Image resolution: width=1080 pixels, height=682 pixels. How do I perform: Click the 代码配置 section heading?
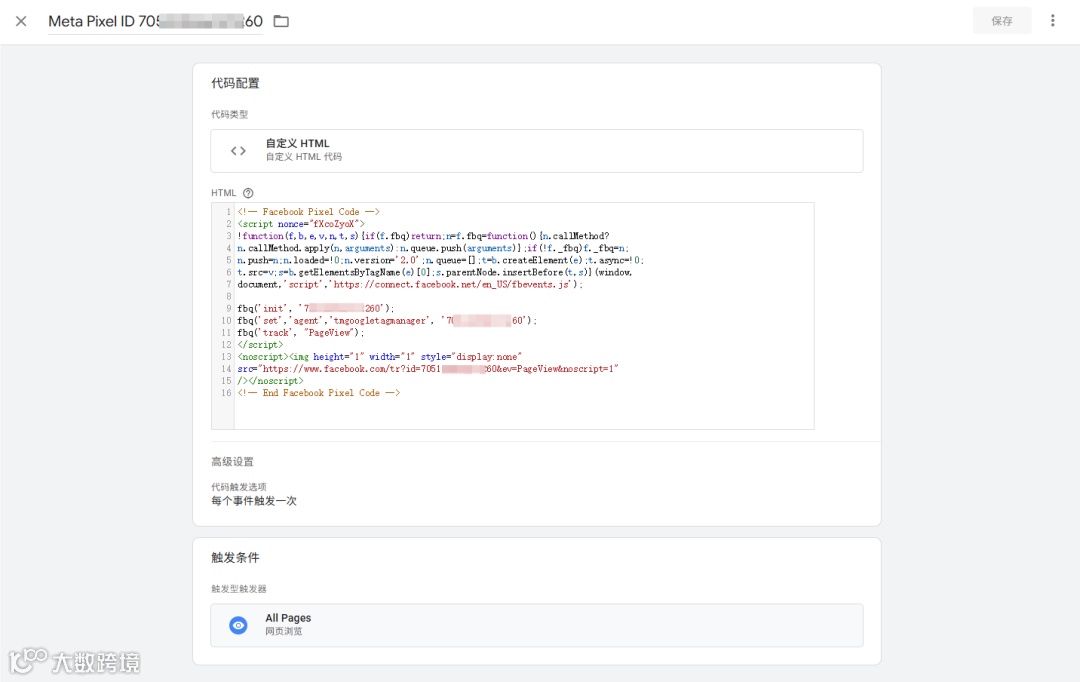click(x=235, y=83)
